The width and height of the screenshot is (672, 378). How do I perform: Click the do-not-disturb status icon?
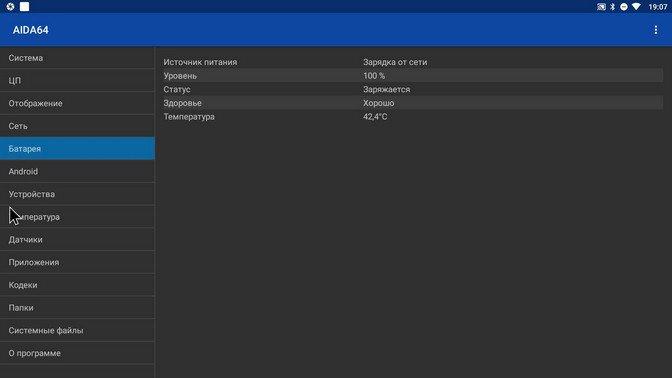coord(624,7)
